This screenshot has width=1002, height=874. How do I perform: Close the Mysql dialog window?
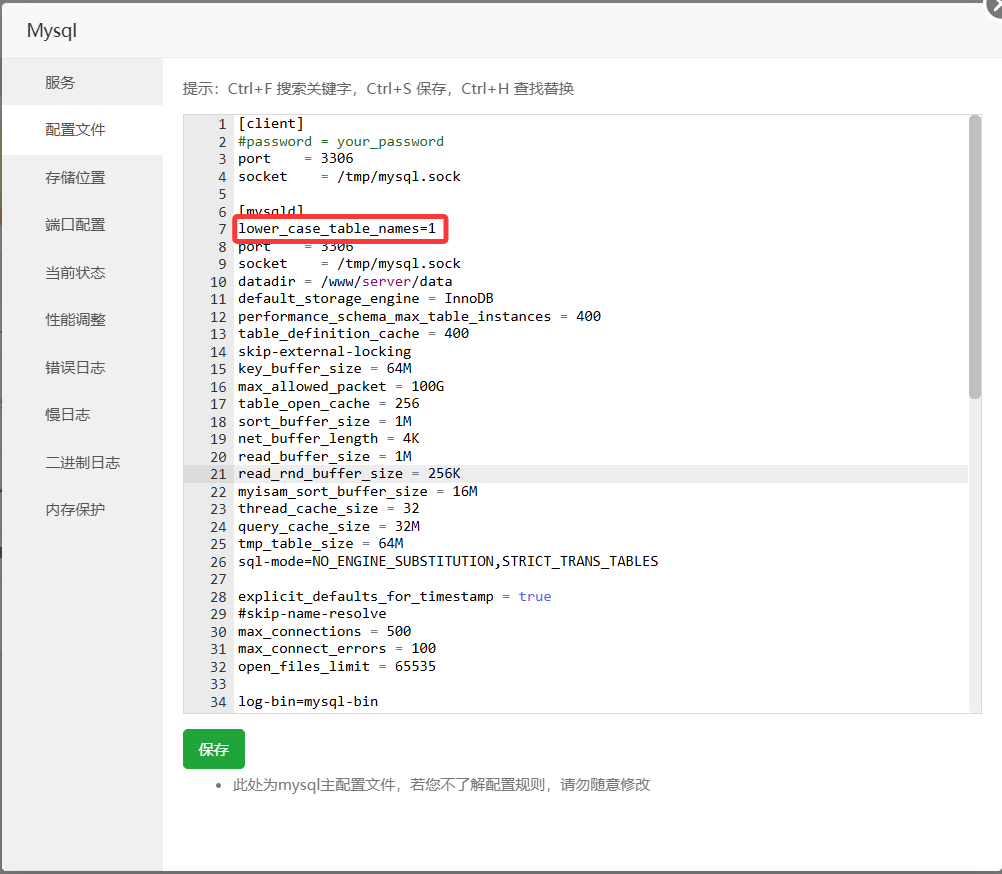tap(993, 5)
